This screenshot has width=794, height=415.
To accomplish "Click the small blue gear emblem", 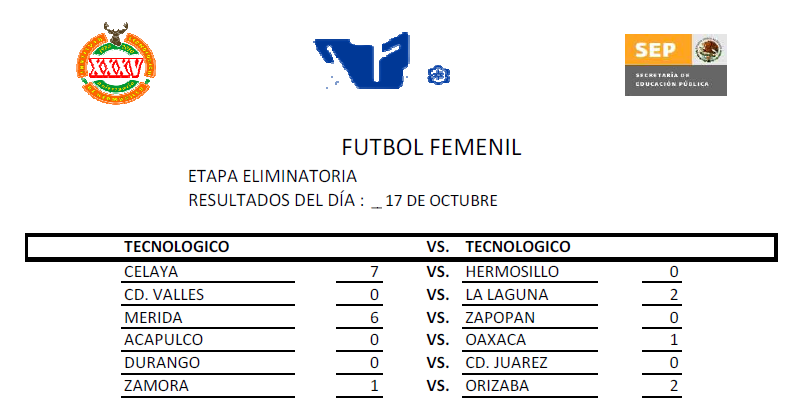I will coord(437,74).
